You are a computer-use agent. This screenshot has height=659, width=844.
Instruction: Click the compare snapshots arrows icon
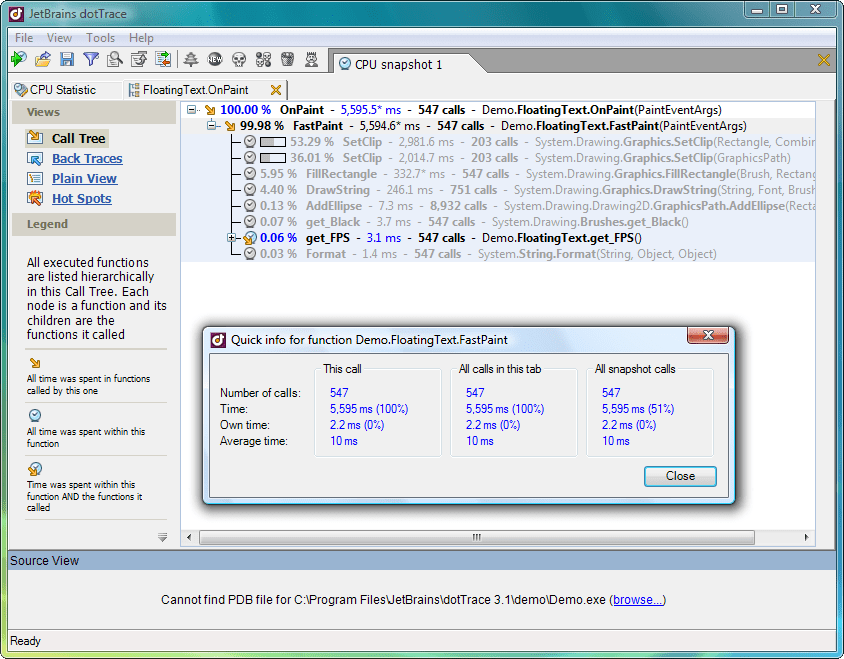pyautogui.click(x=163, y=60)
